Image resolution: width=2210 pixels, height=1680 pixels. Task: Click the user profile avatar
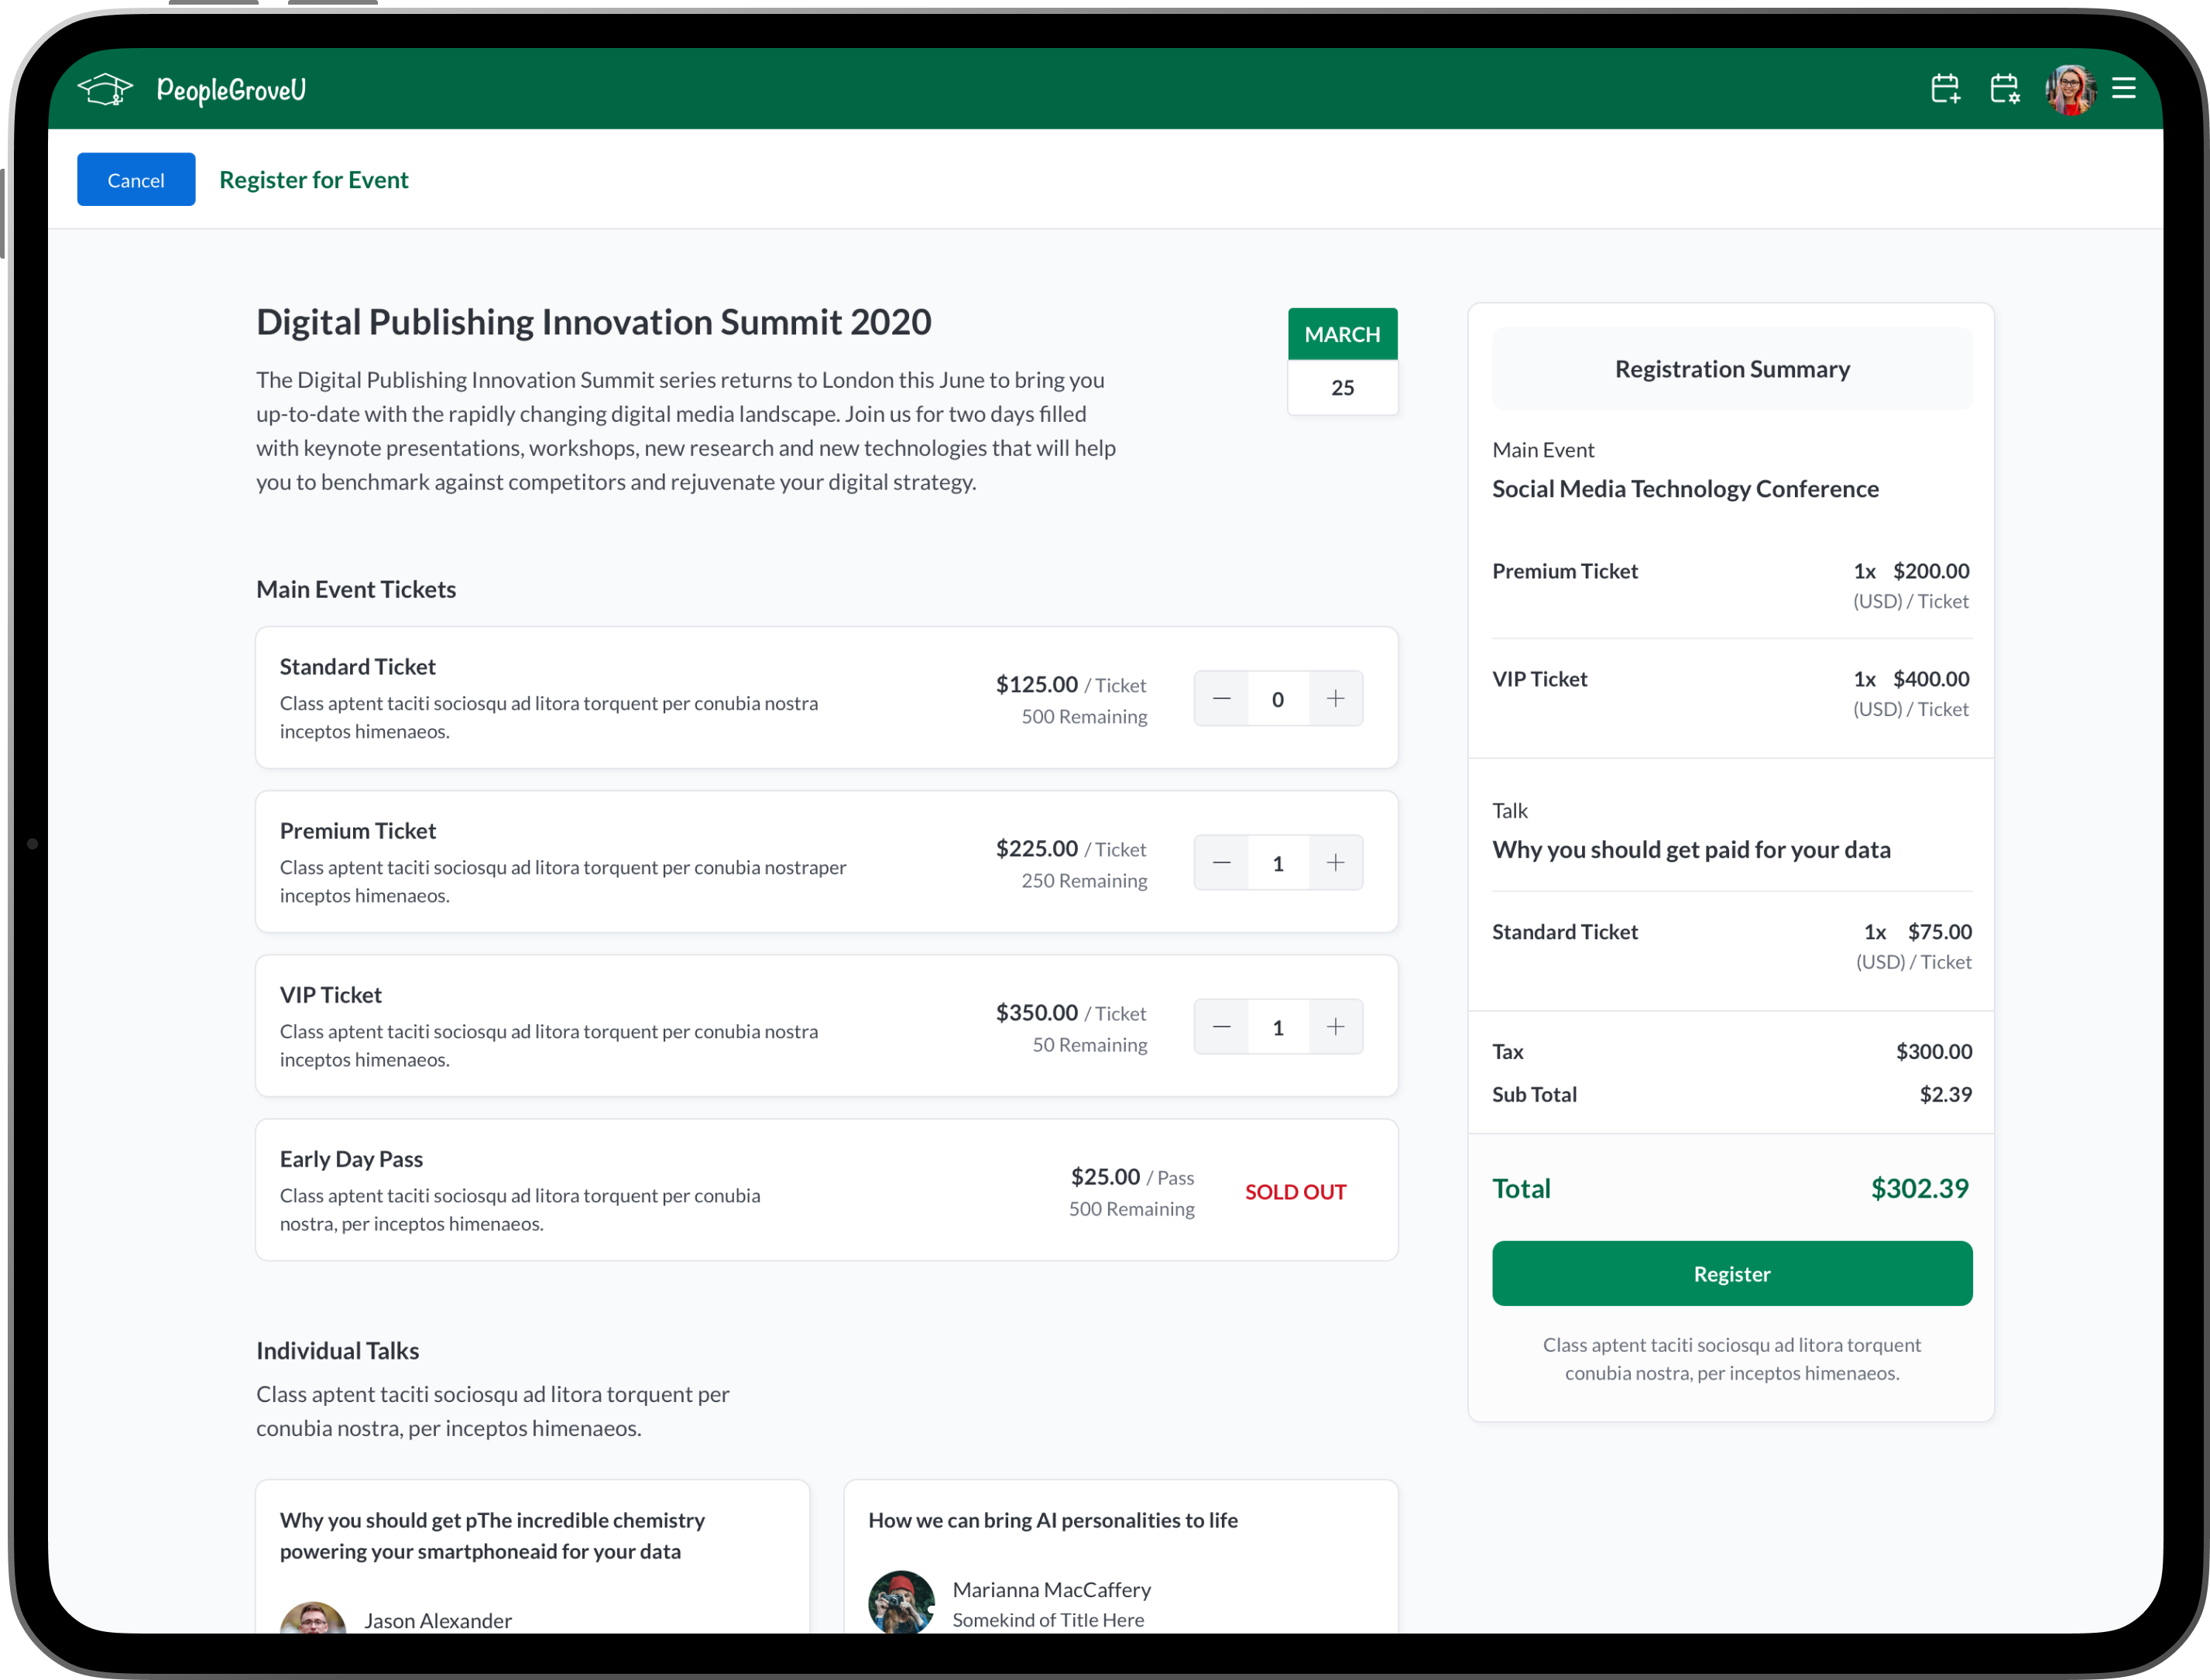2069,90
